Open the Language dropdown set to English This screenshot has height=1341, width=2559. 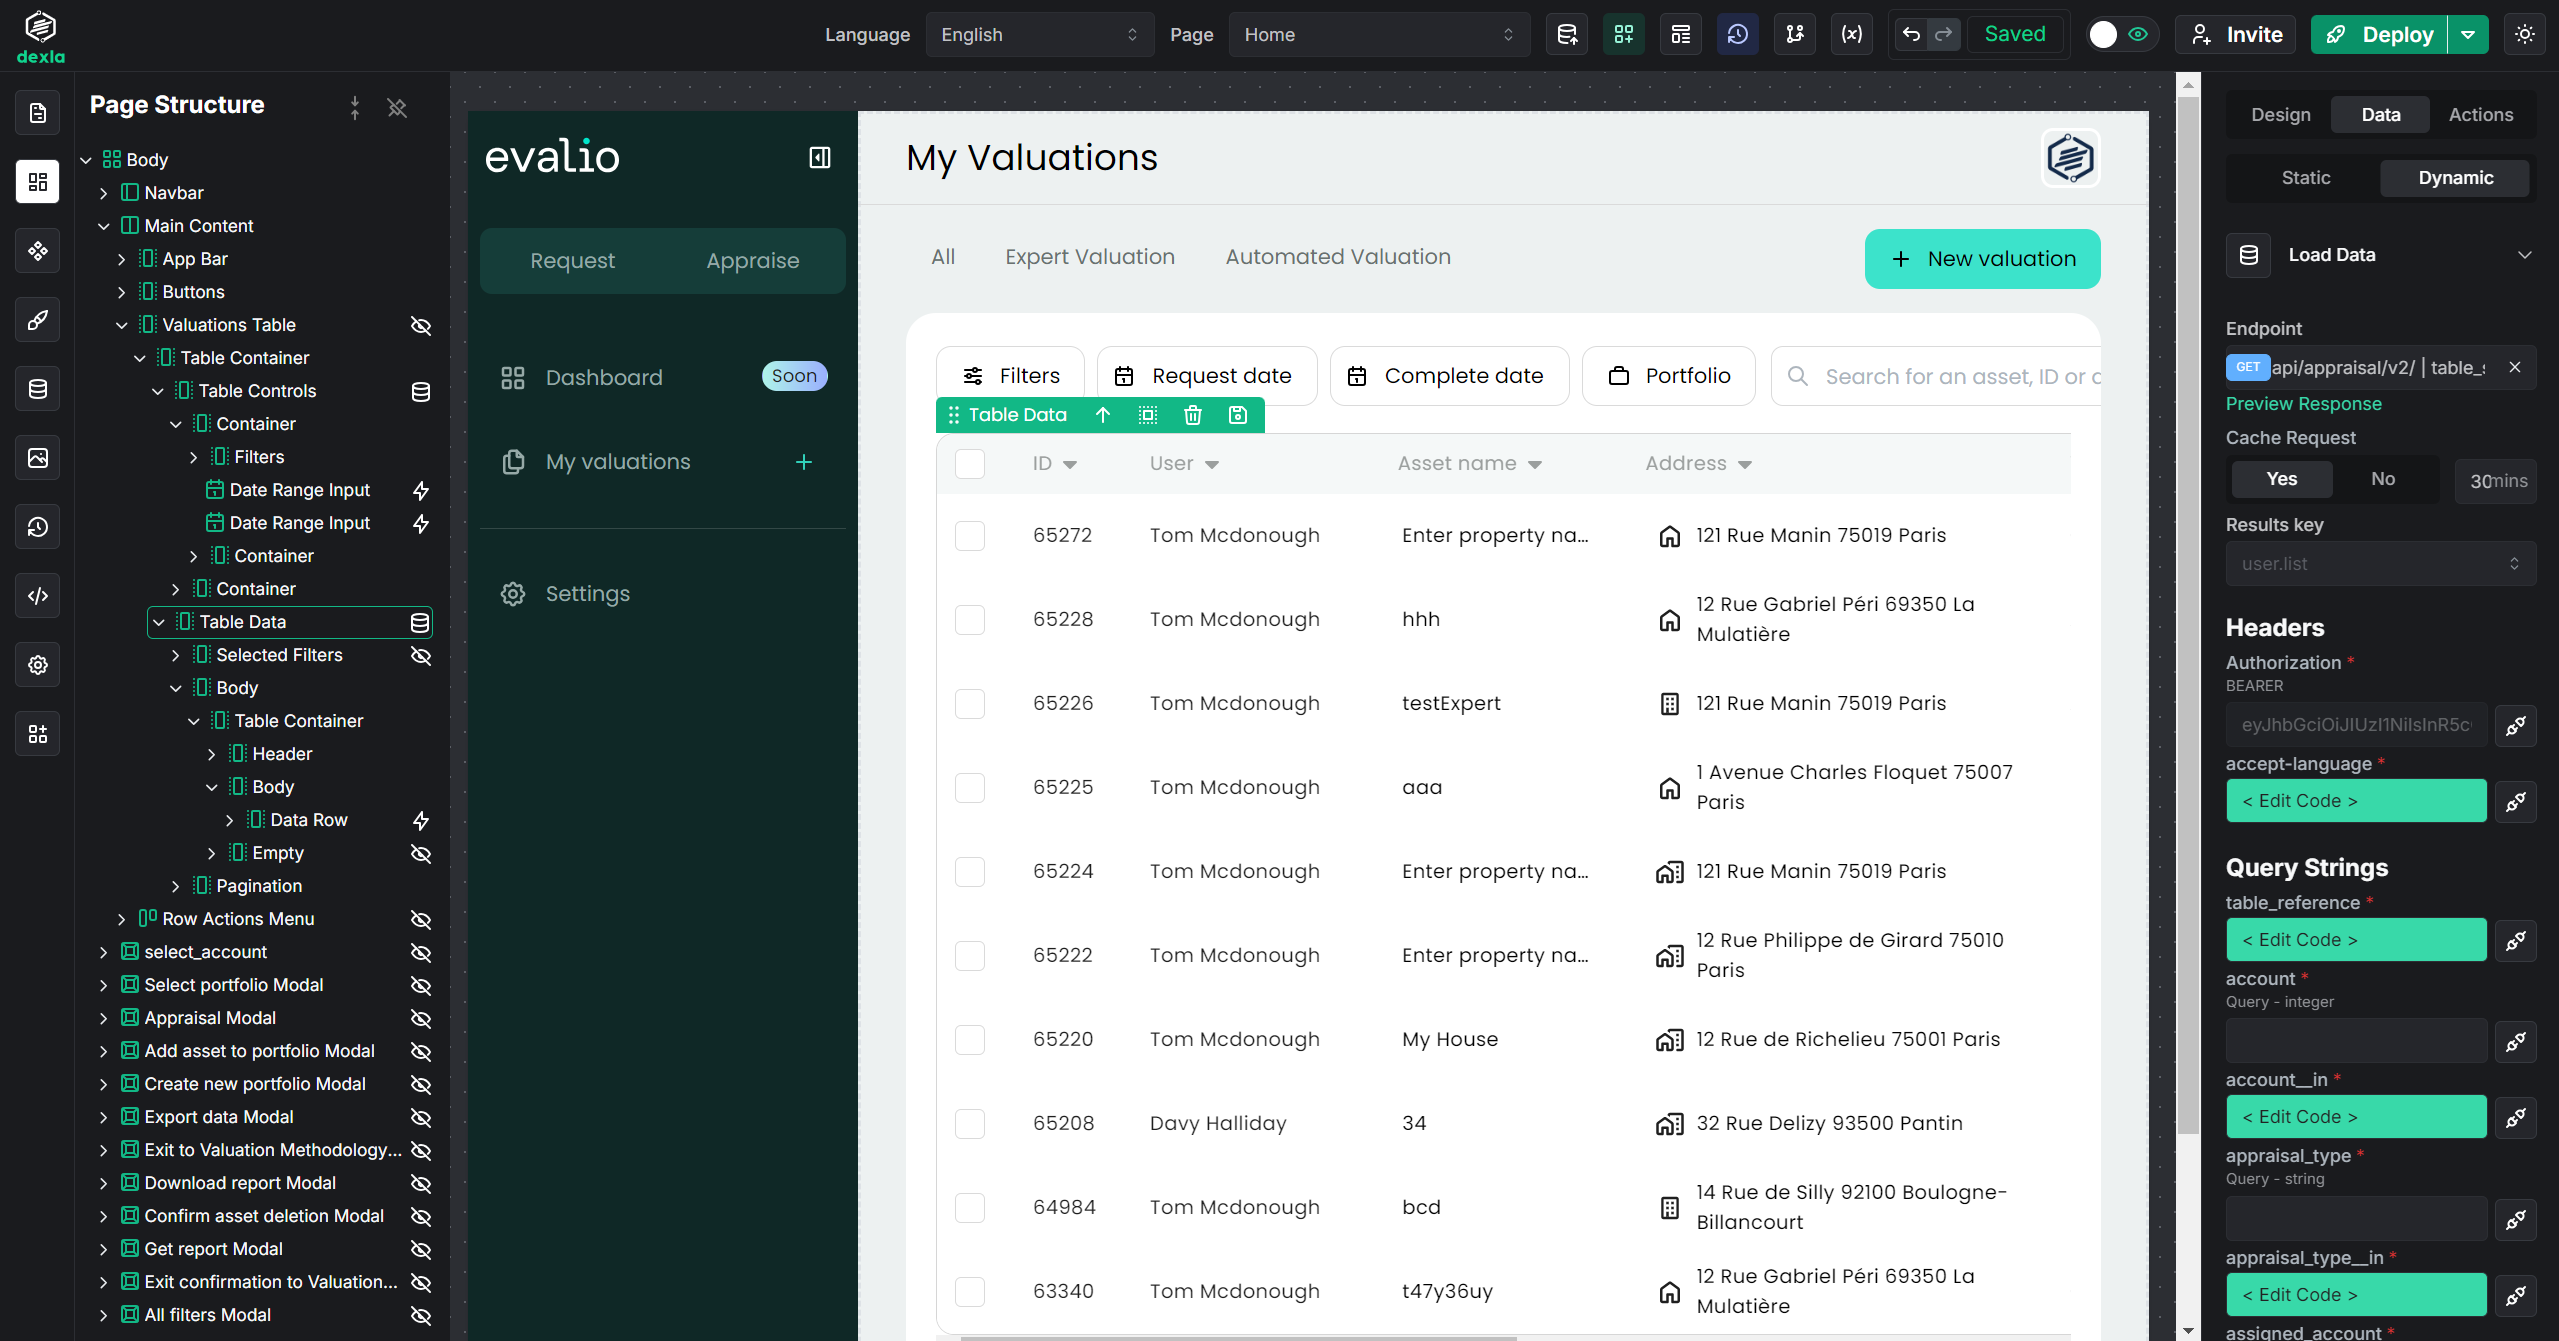tap(1038, 35)
